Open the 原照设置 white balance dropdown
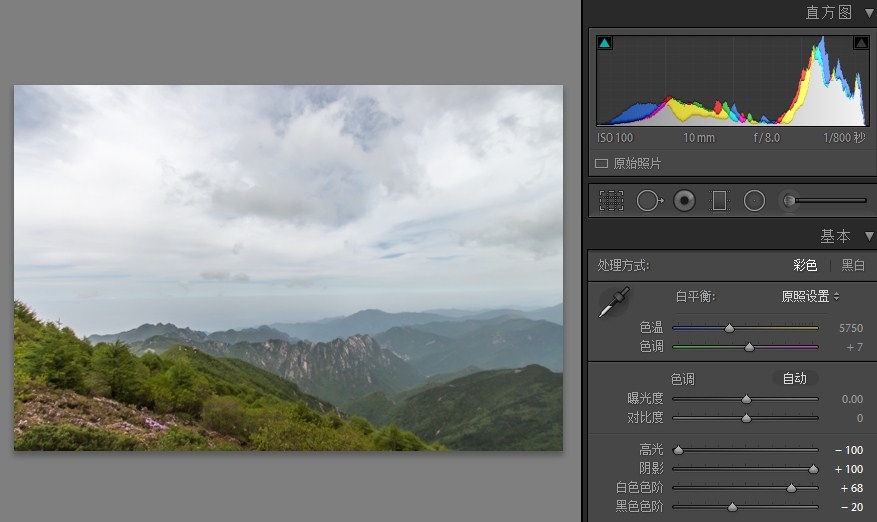The width and height of the screenshot is (877, 522). click(x=810, y=296)
